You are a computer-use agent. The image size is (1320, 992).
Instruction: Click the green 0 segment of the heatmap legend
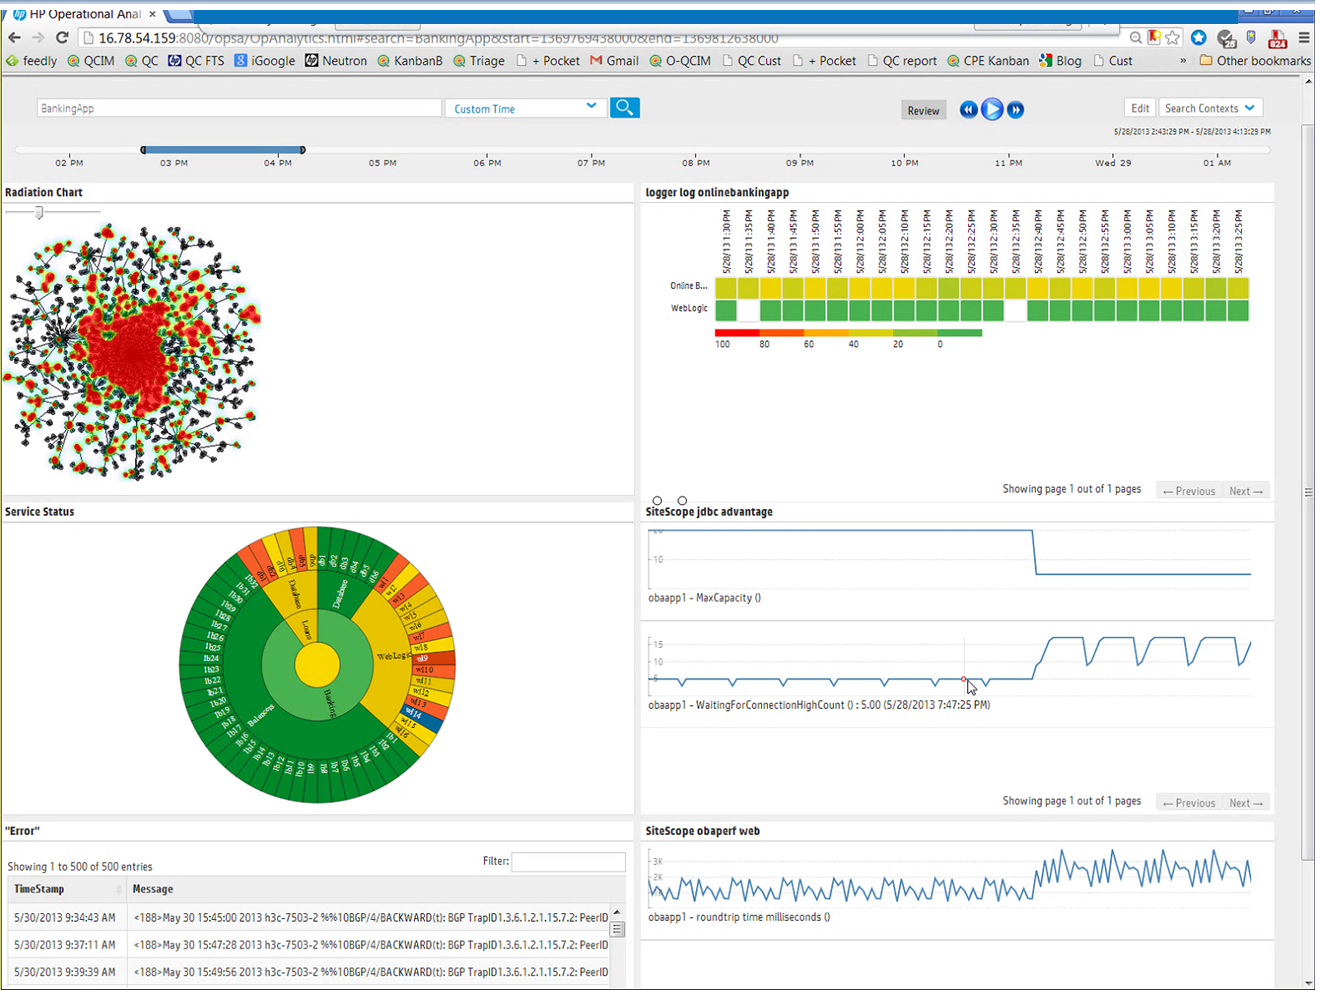click(x=960, y=333)
